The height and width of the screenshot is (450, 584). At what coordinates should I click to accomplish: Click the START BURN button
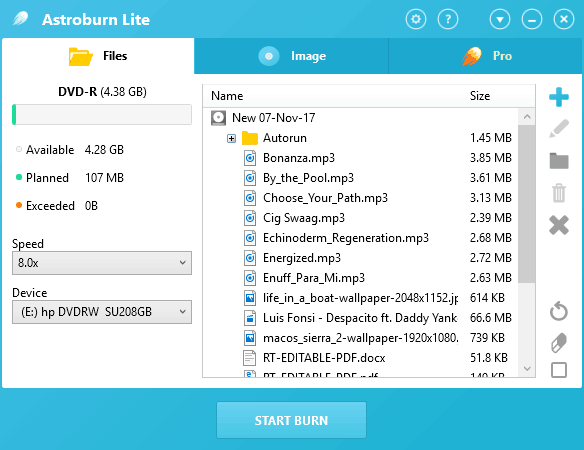[x=291, y=420]
